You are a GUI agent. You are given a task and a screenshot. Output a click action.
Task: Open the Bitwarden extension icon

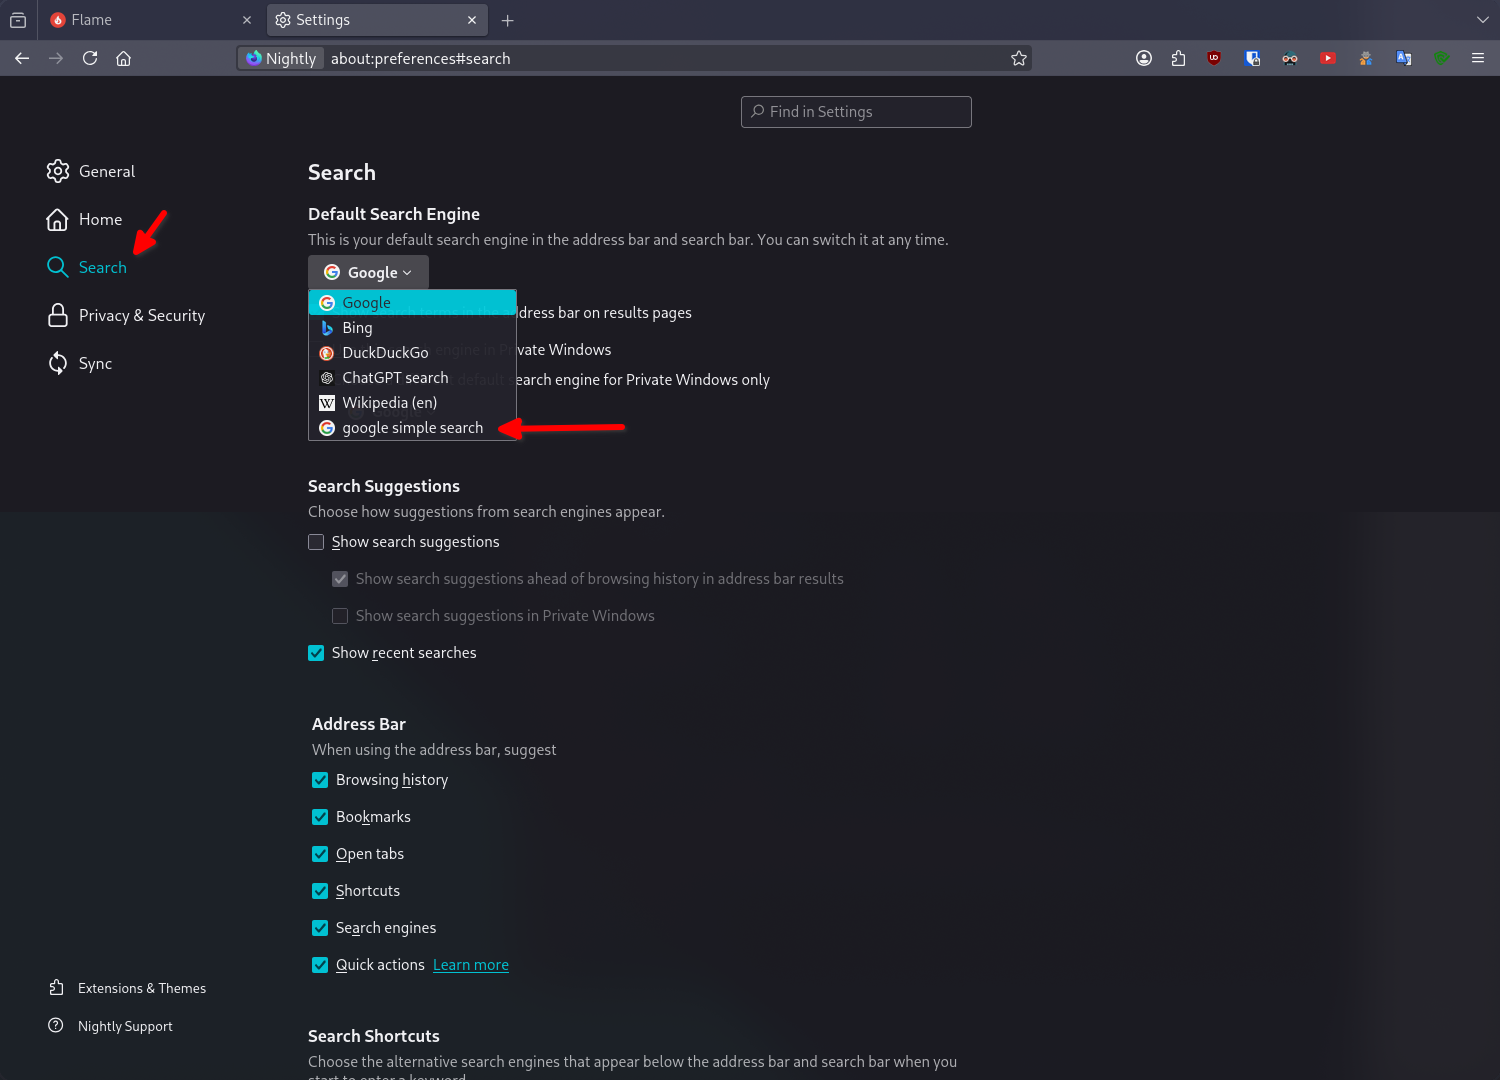(1252, 58)
